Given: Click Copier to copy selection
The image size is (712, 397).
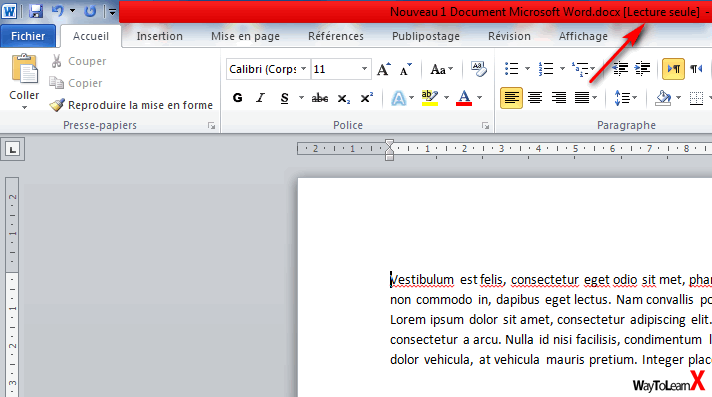Looking at the screenshot, I should point(76,83).
